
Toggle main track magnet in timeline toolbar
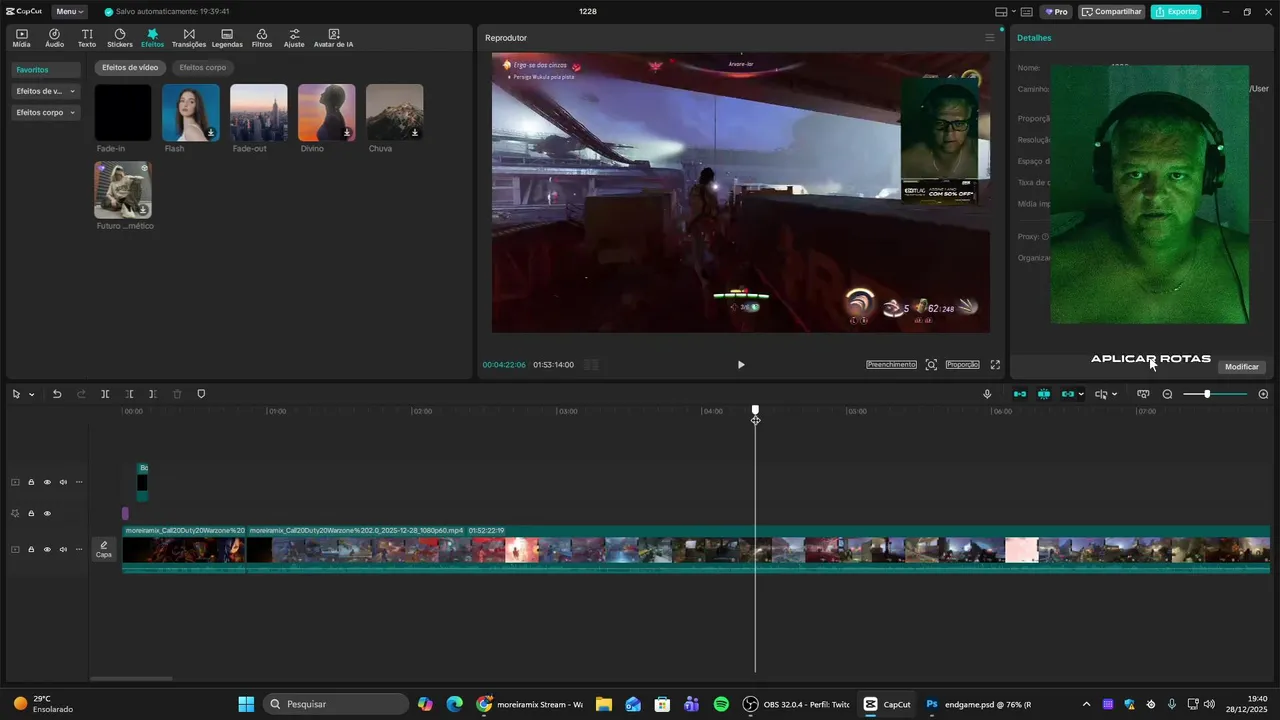click(1020, 394)
